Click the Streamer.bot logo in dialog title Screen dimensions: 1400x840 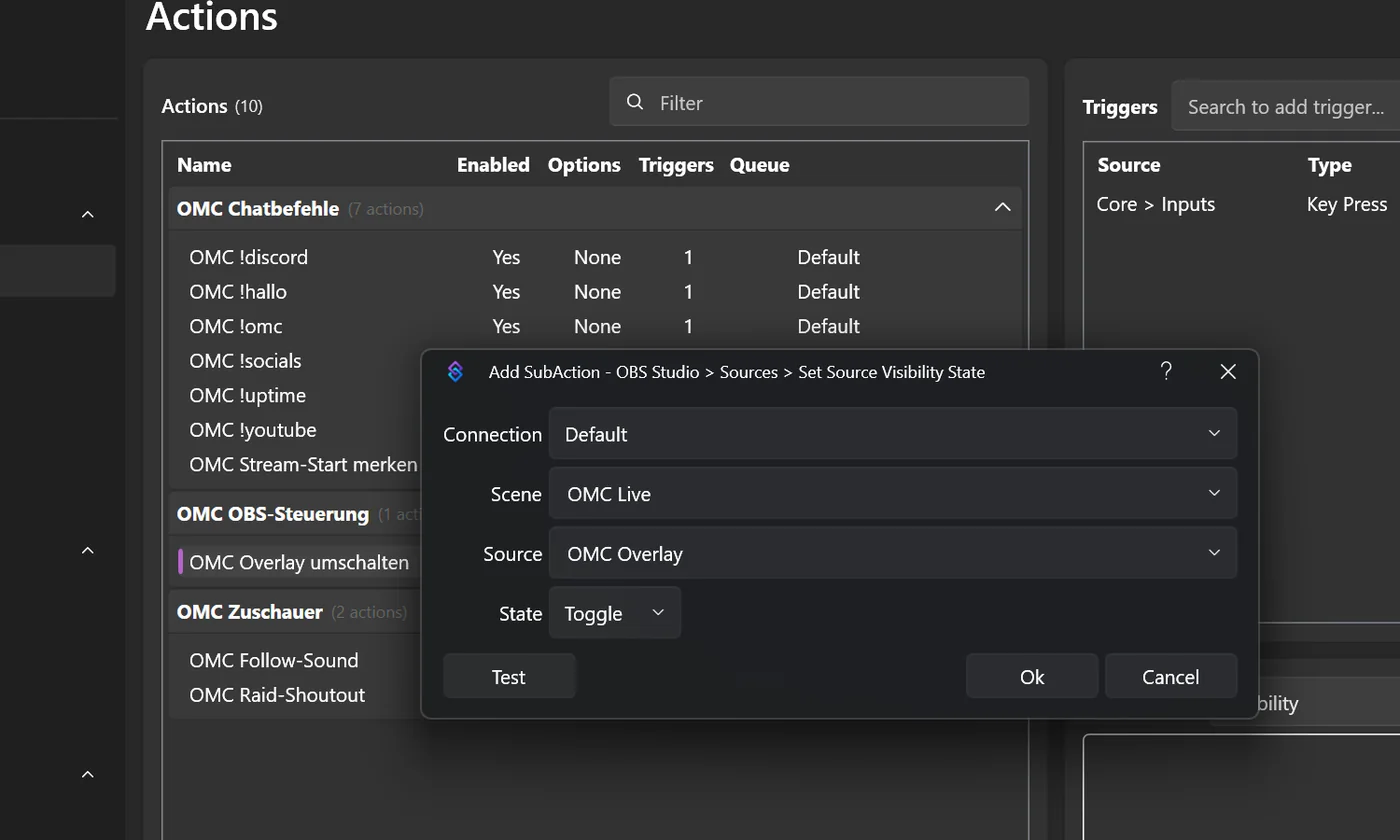click(455, 372)
